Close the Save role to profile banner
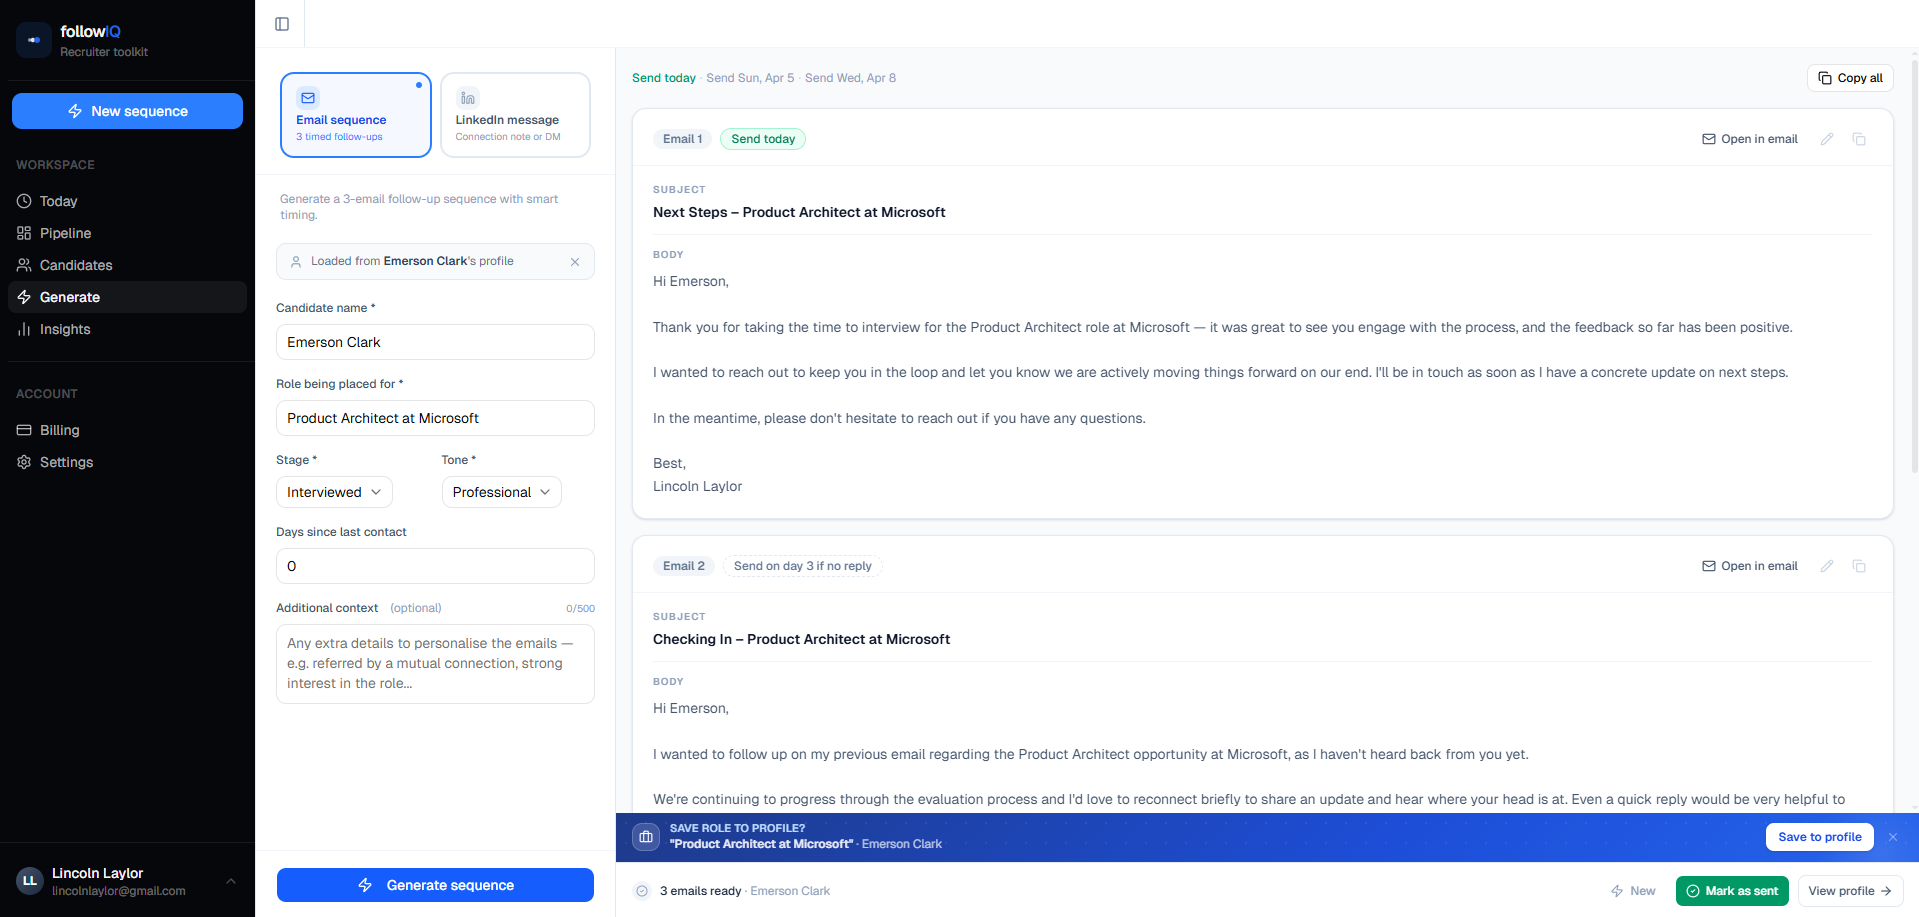Screen dimensions: 1919x917 click(x=1893, y=837)
